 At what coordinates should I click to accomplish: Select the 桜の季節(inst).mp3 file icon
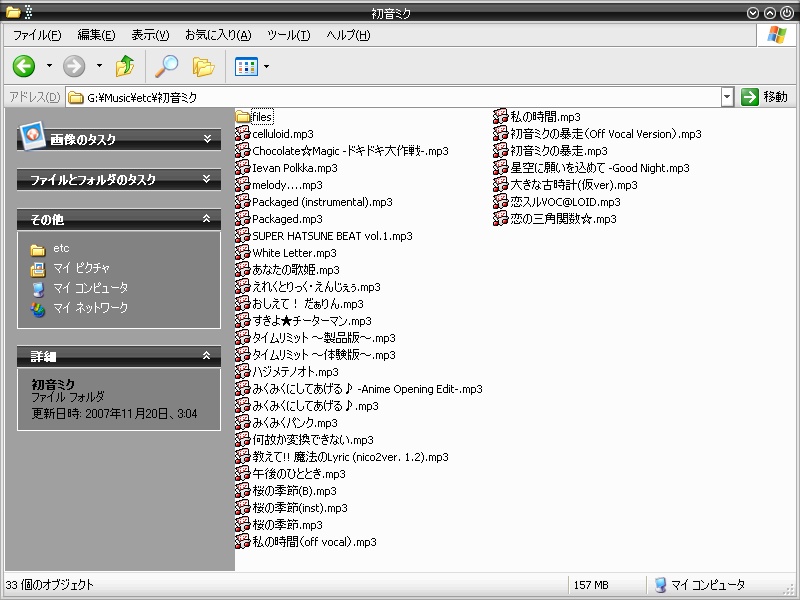coord(243,508)
